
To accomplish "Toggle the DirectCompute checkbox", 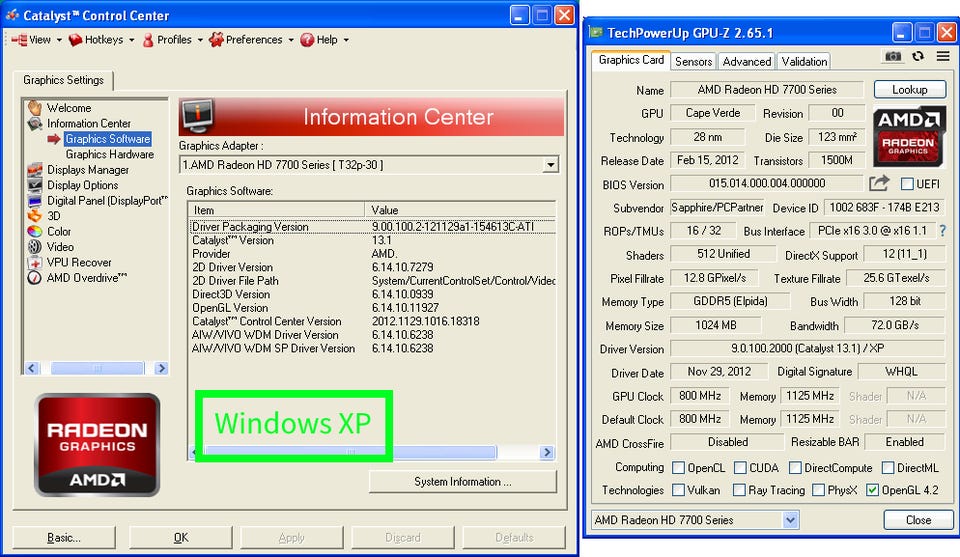I will click(795, 468).
